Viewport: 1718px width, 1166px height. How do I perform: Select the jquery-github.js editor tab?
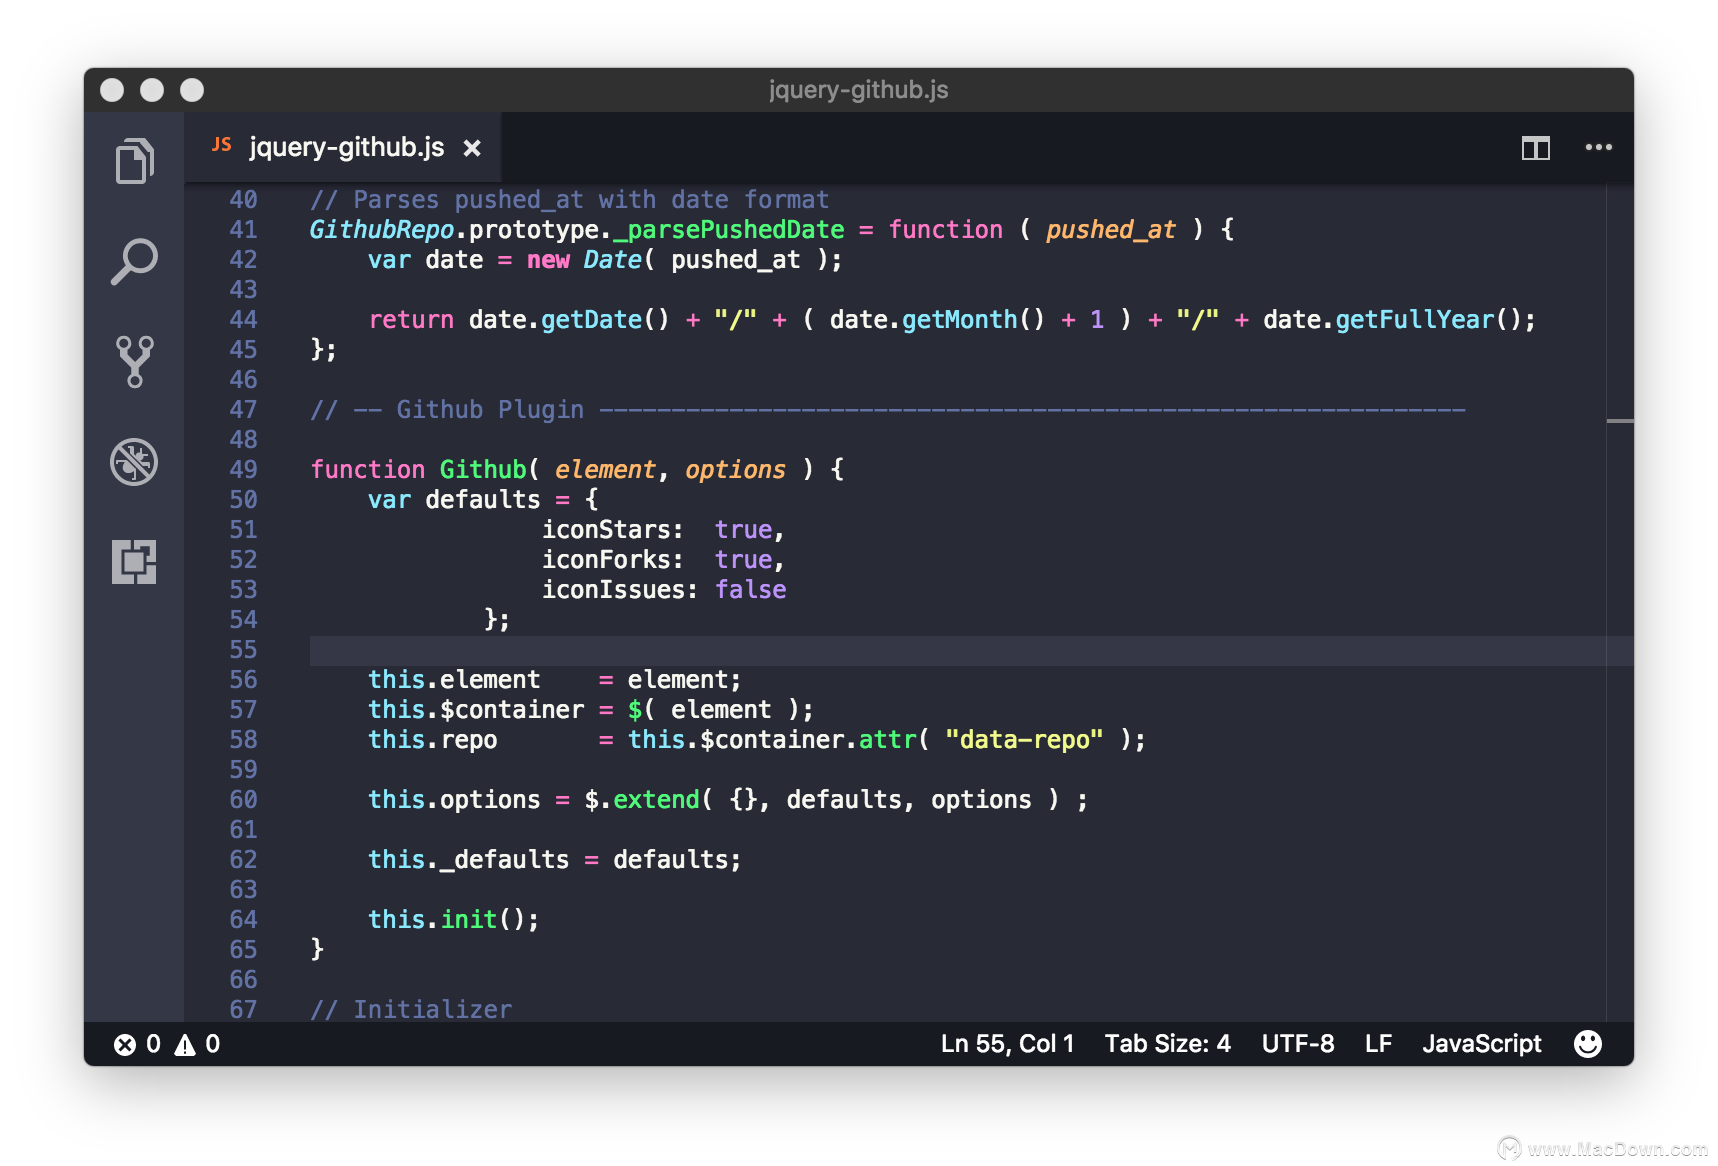(343, 147)
